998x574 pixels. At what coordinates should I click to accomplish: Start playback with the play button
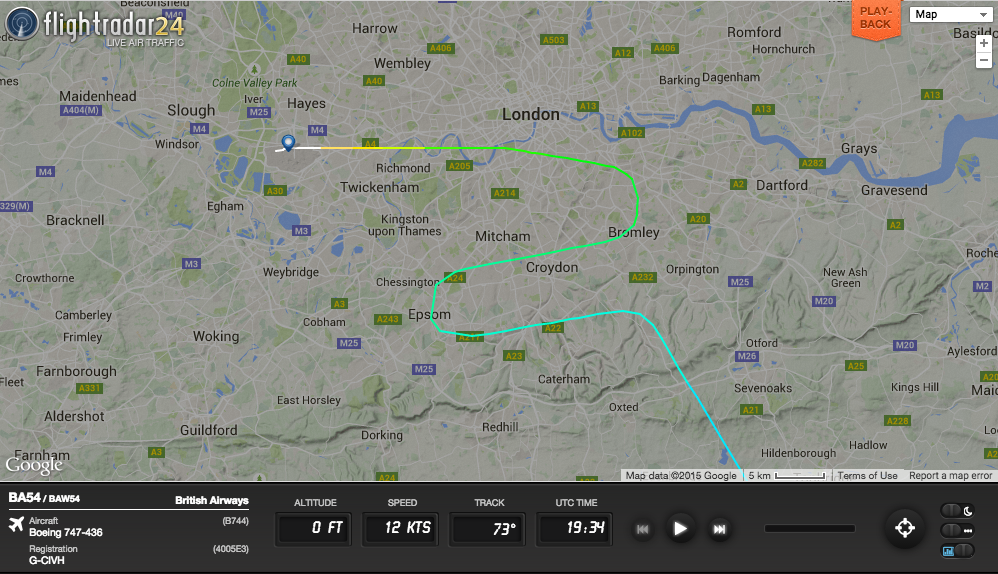tap(680, 528)
